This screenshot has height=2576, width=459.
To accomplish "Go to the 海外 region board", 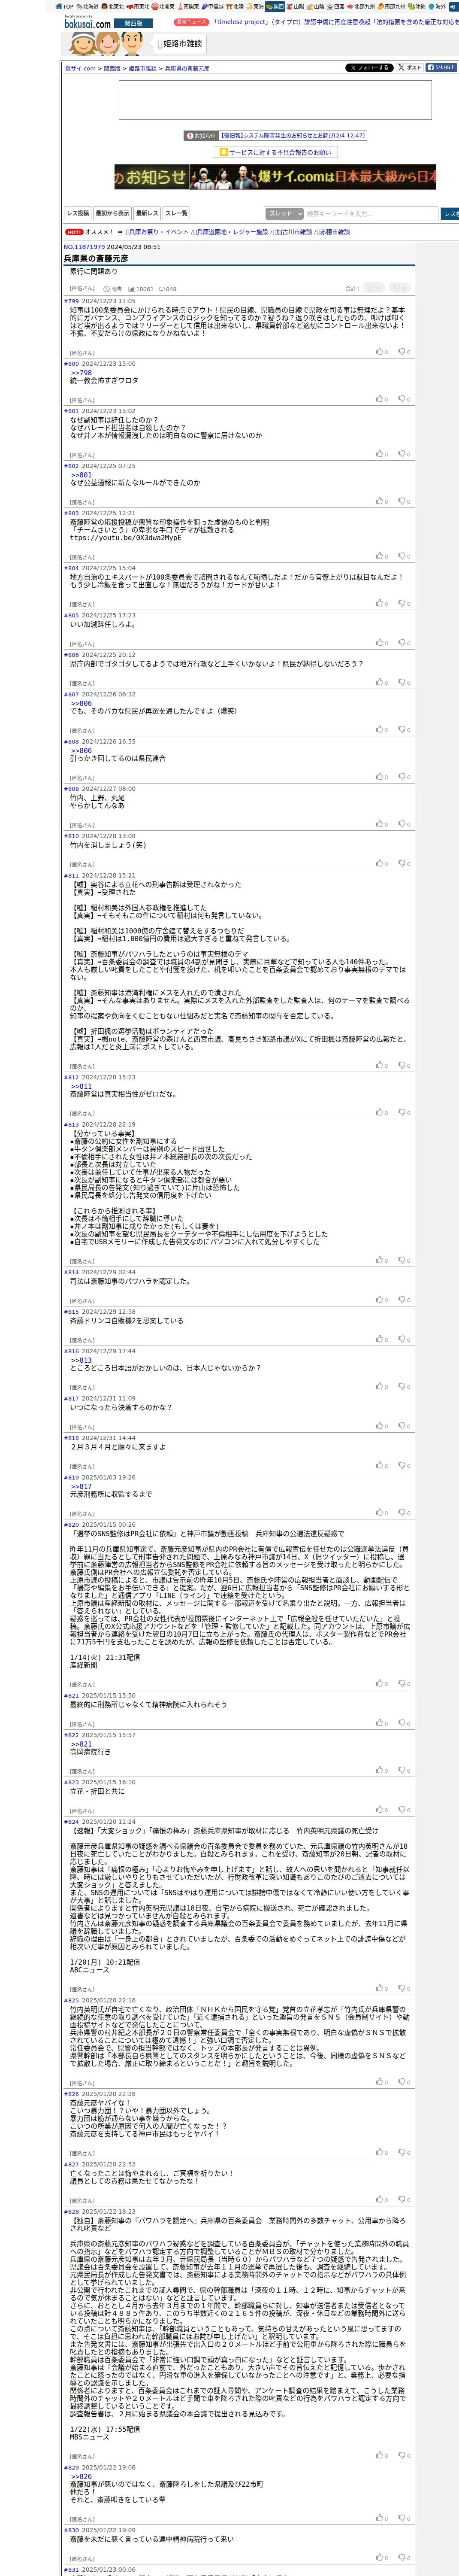I will pyautogui.click(x=438, y=6).
